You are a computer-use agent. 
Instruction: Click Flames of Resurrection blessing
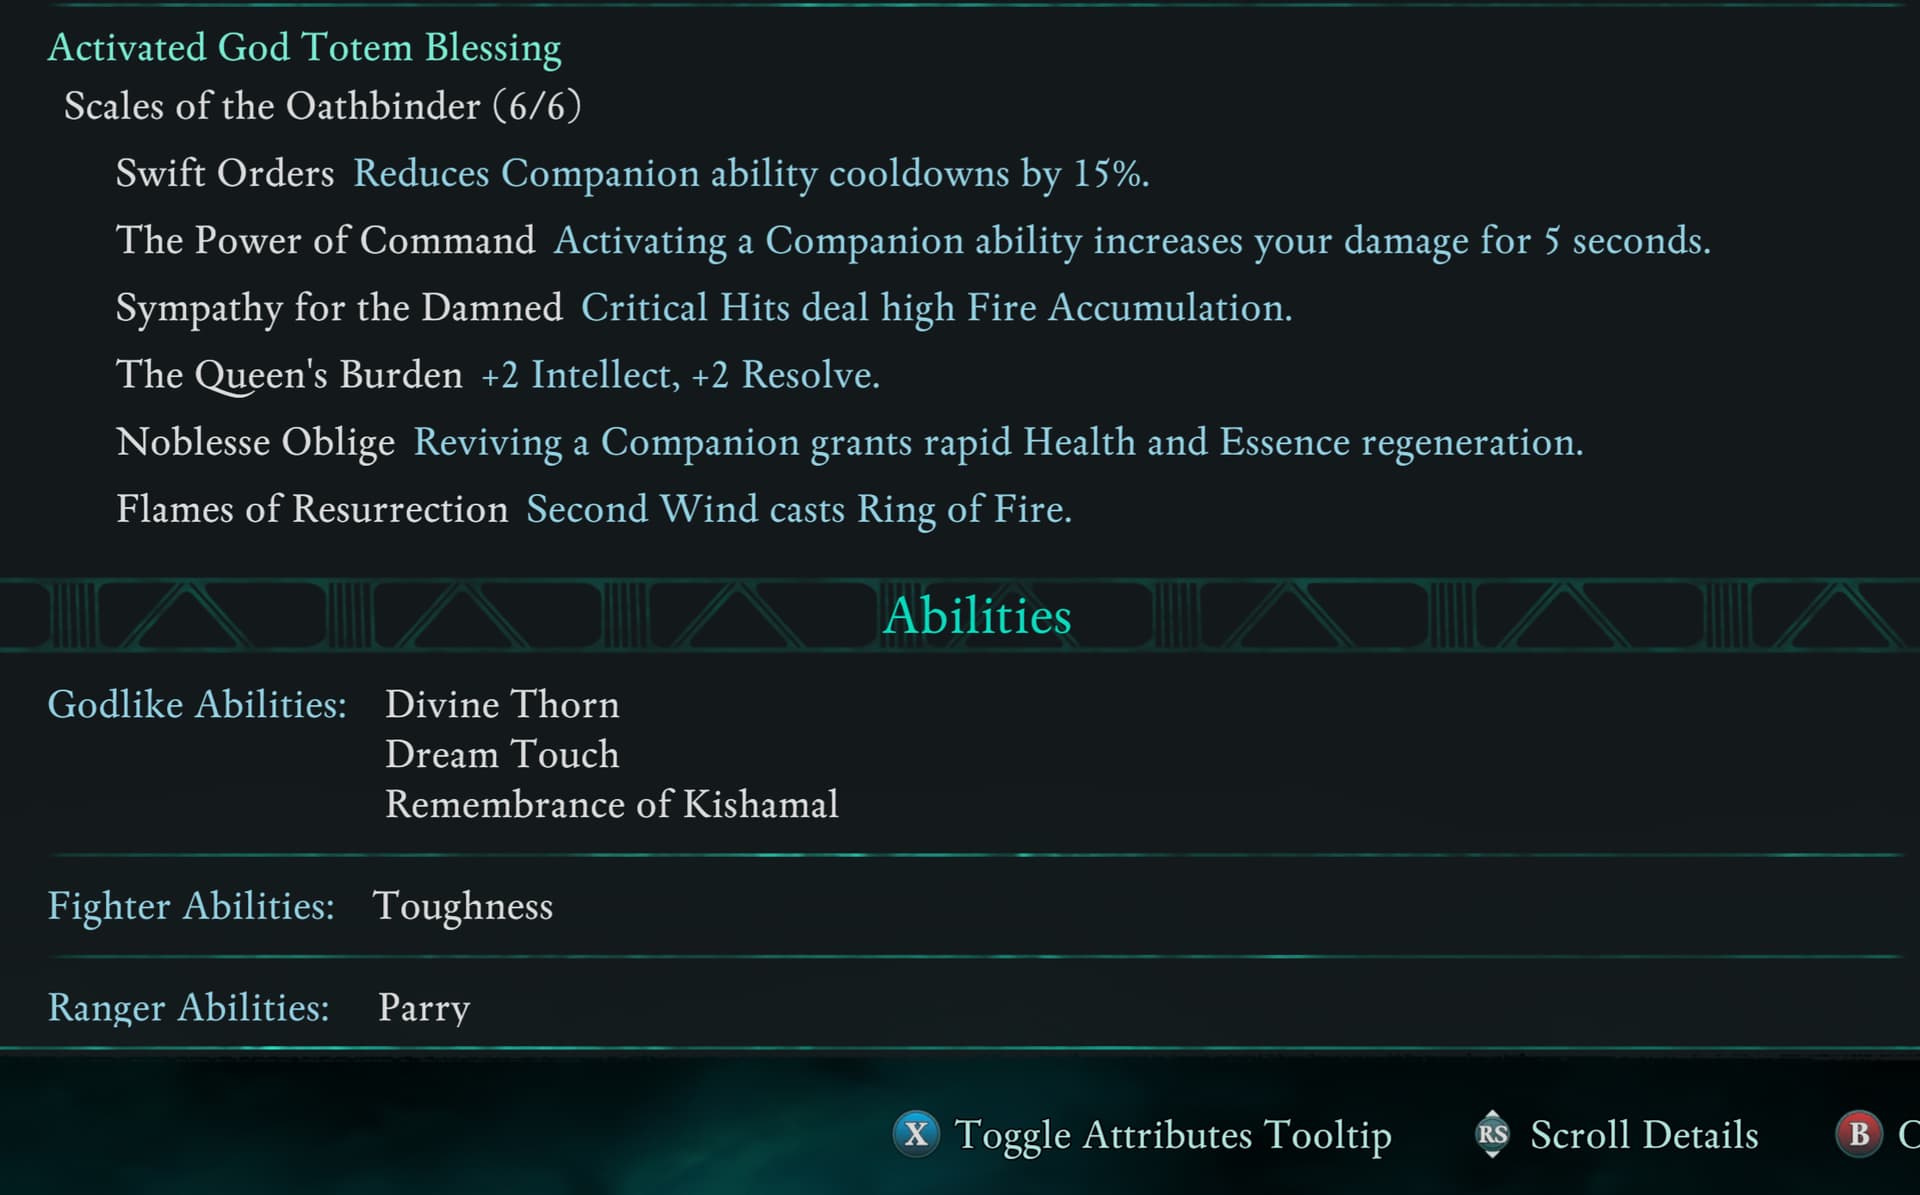click(x=312, y=509)
